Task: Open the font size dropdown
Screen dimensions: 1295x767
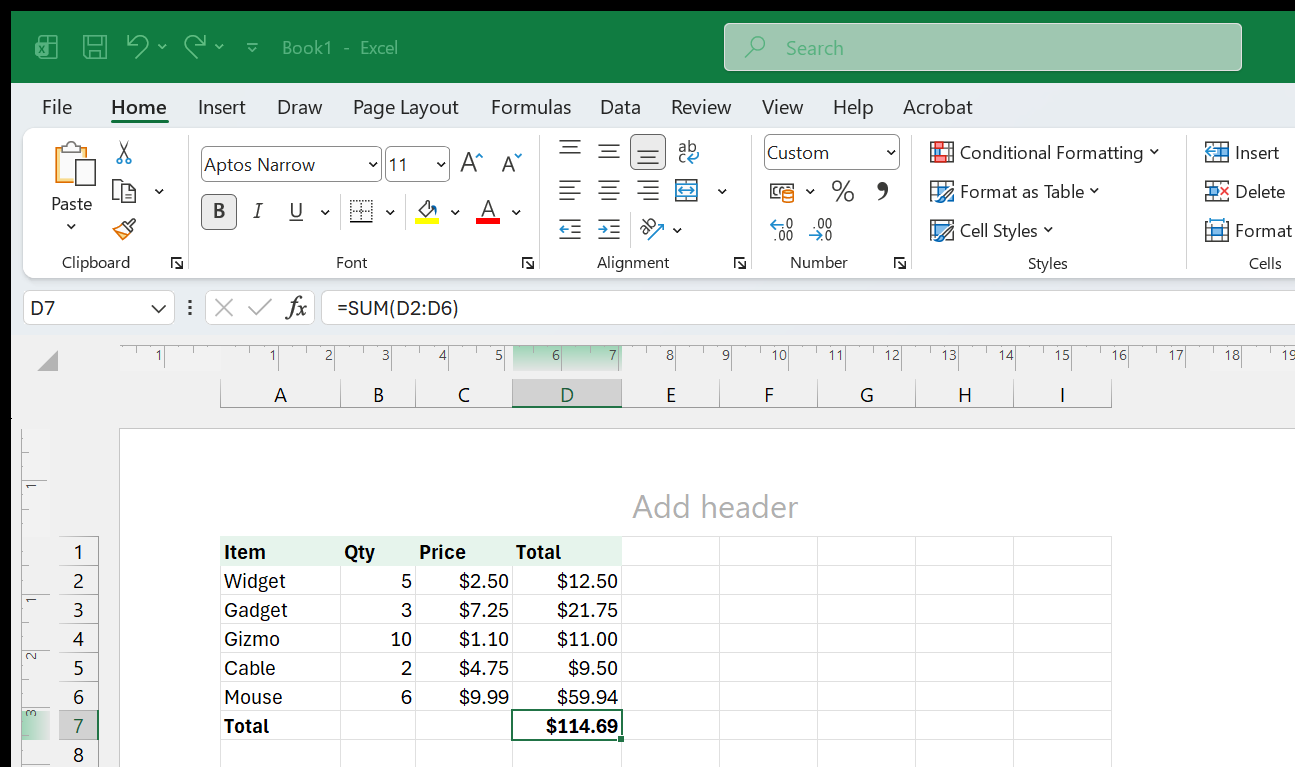Action: click(x=441, y=165)
